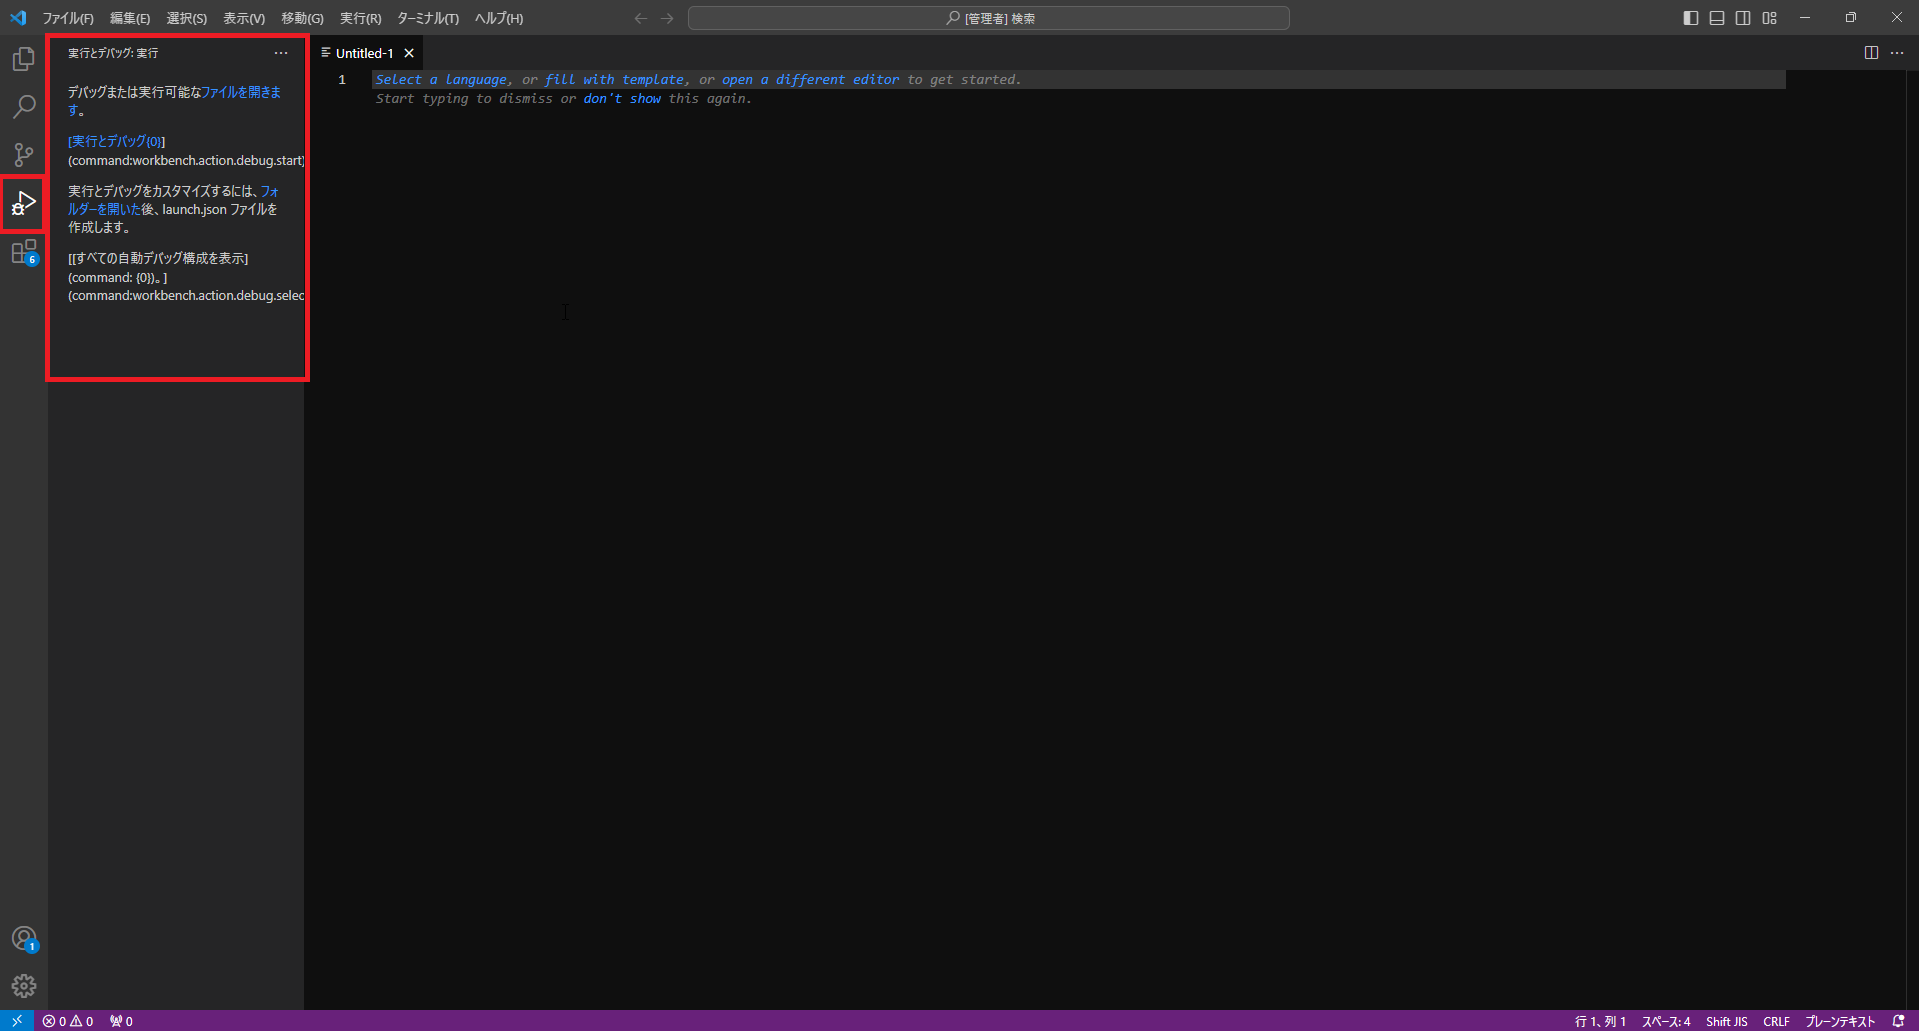Click the VS Code logo icon
Viewport: 1919px width, 1031px height.
pos(18,18)
